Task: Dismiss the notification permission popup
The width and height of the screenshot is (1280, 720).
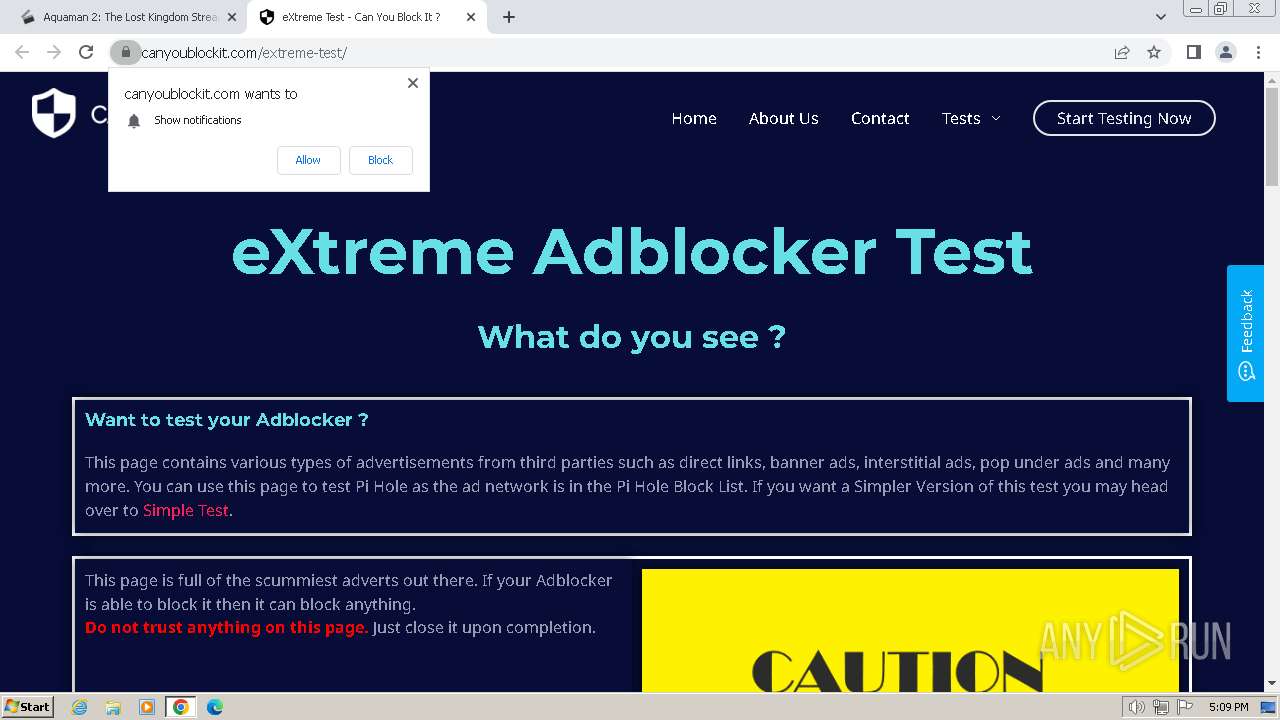Action: tap(413, 83)
